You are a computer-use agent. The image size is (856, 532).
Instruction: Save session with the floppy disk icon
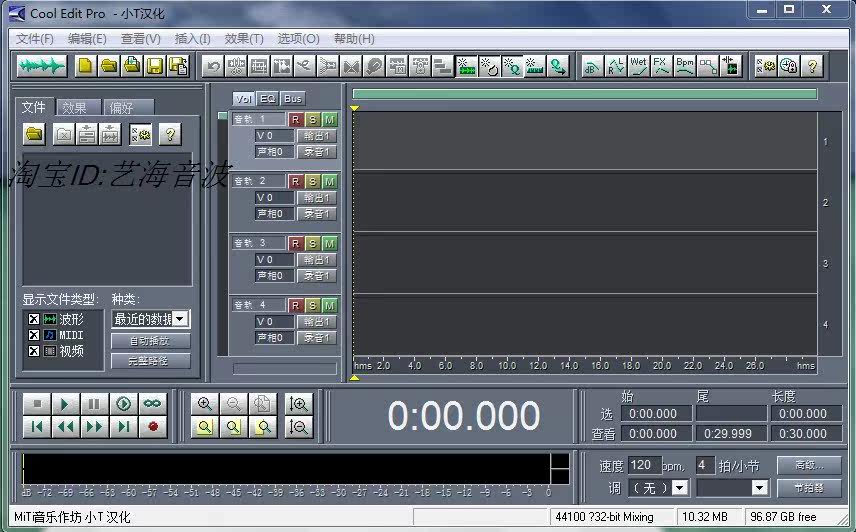155,67
